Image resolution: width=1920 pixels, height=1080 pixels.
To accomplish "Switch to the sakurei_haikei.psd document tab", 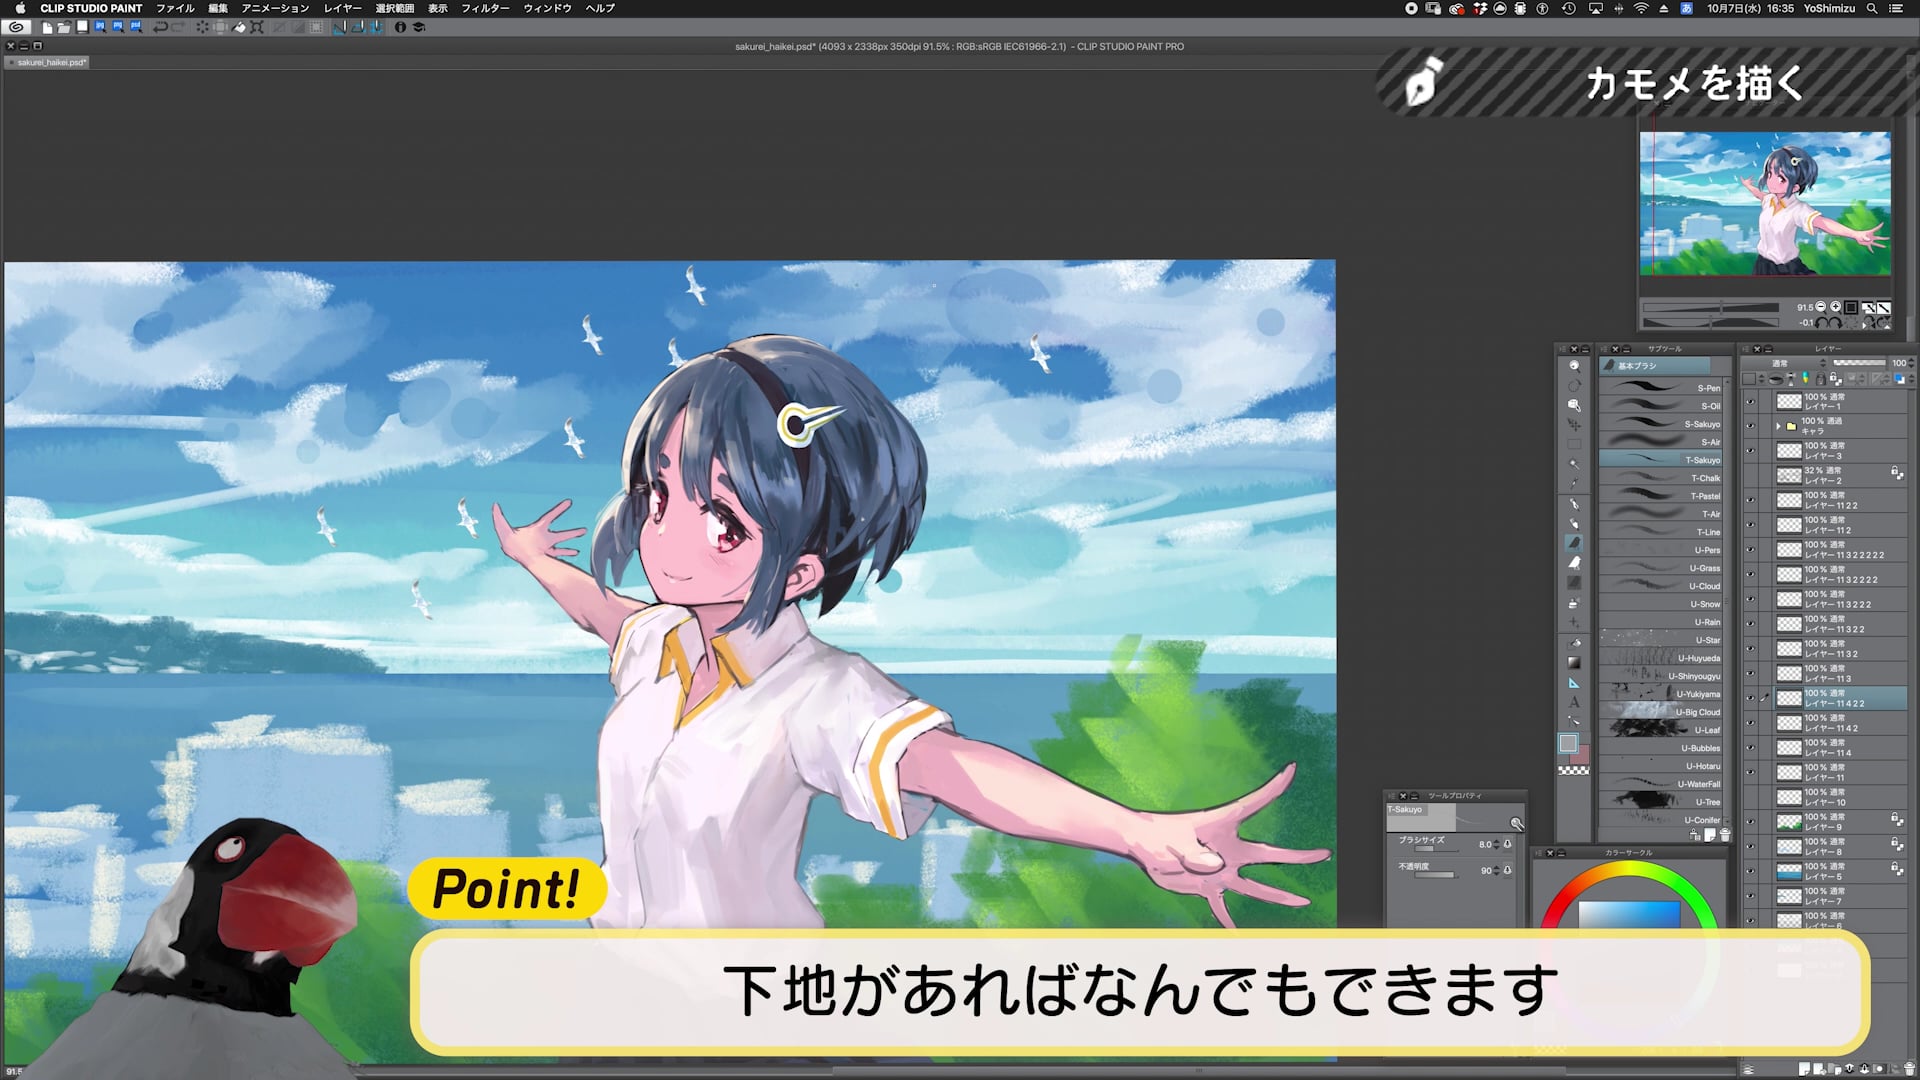I will (47, 61).
